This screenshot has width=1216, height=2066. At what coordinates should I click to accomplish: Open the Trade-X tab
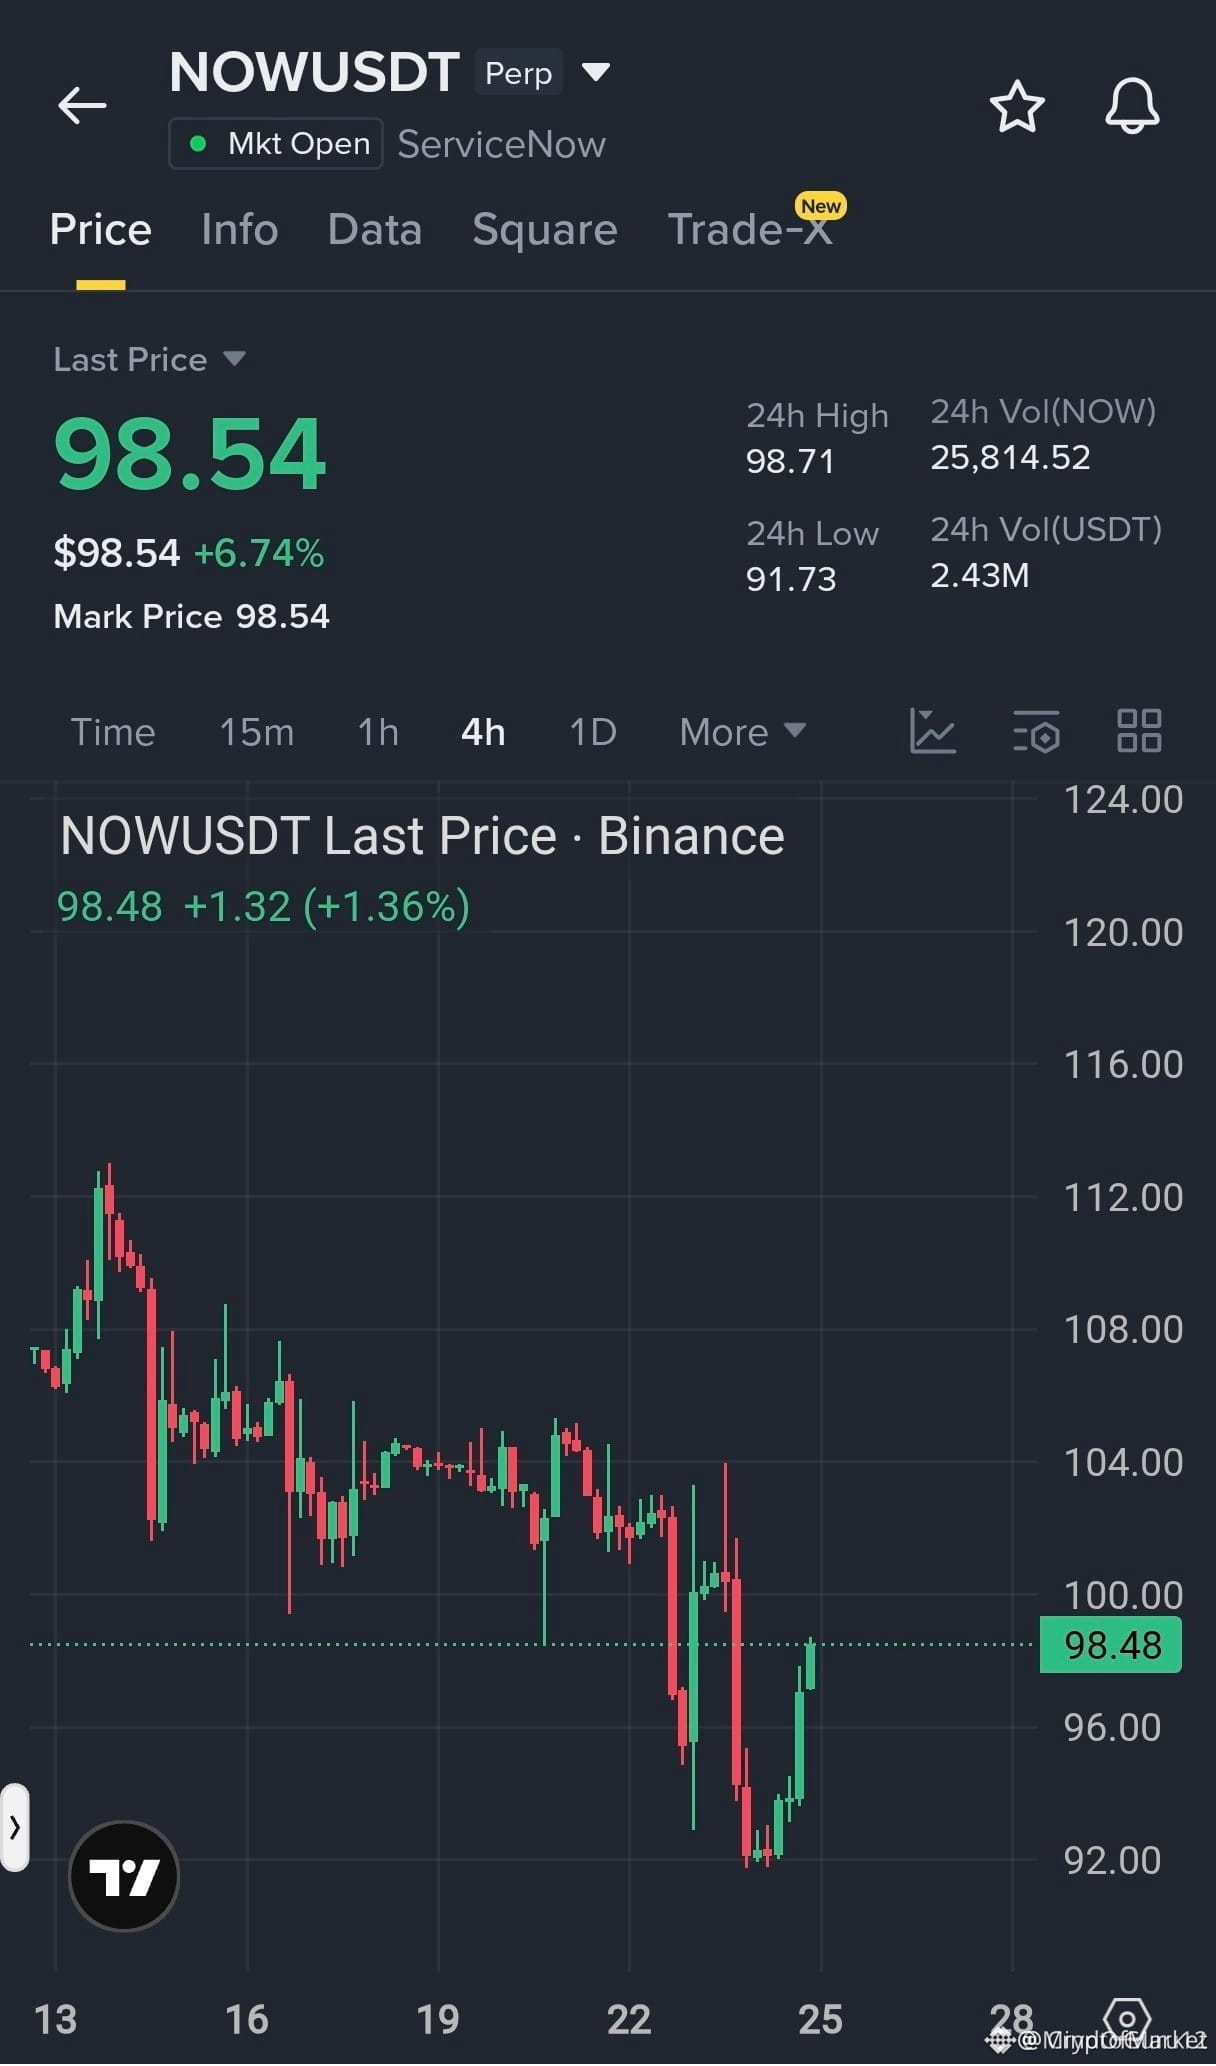click(x=750, y=230)
